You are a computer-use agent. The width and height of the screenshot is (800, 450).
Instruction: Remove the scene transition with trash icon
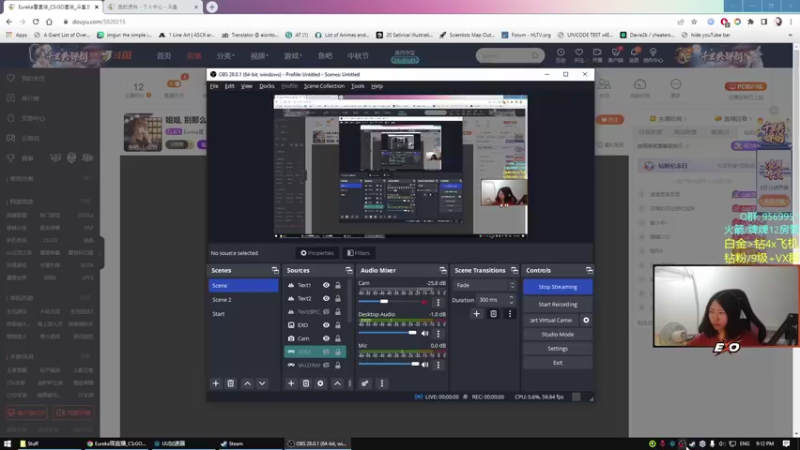(x=493, y=314)
